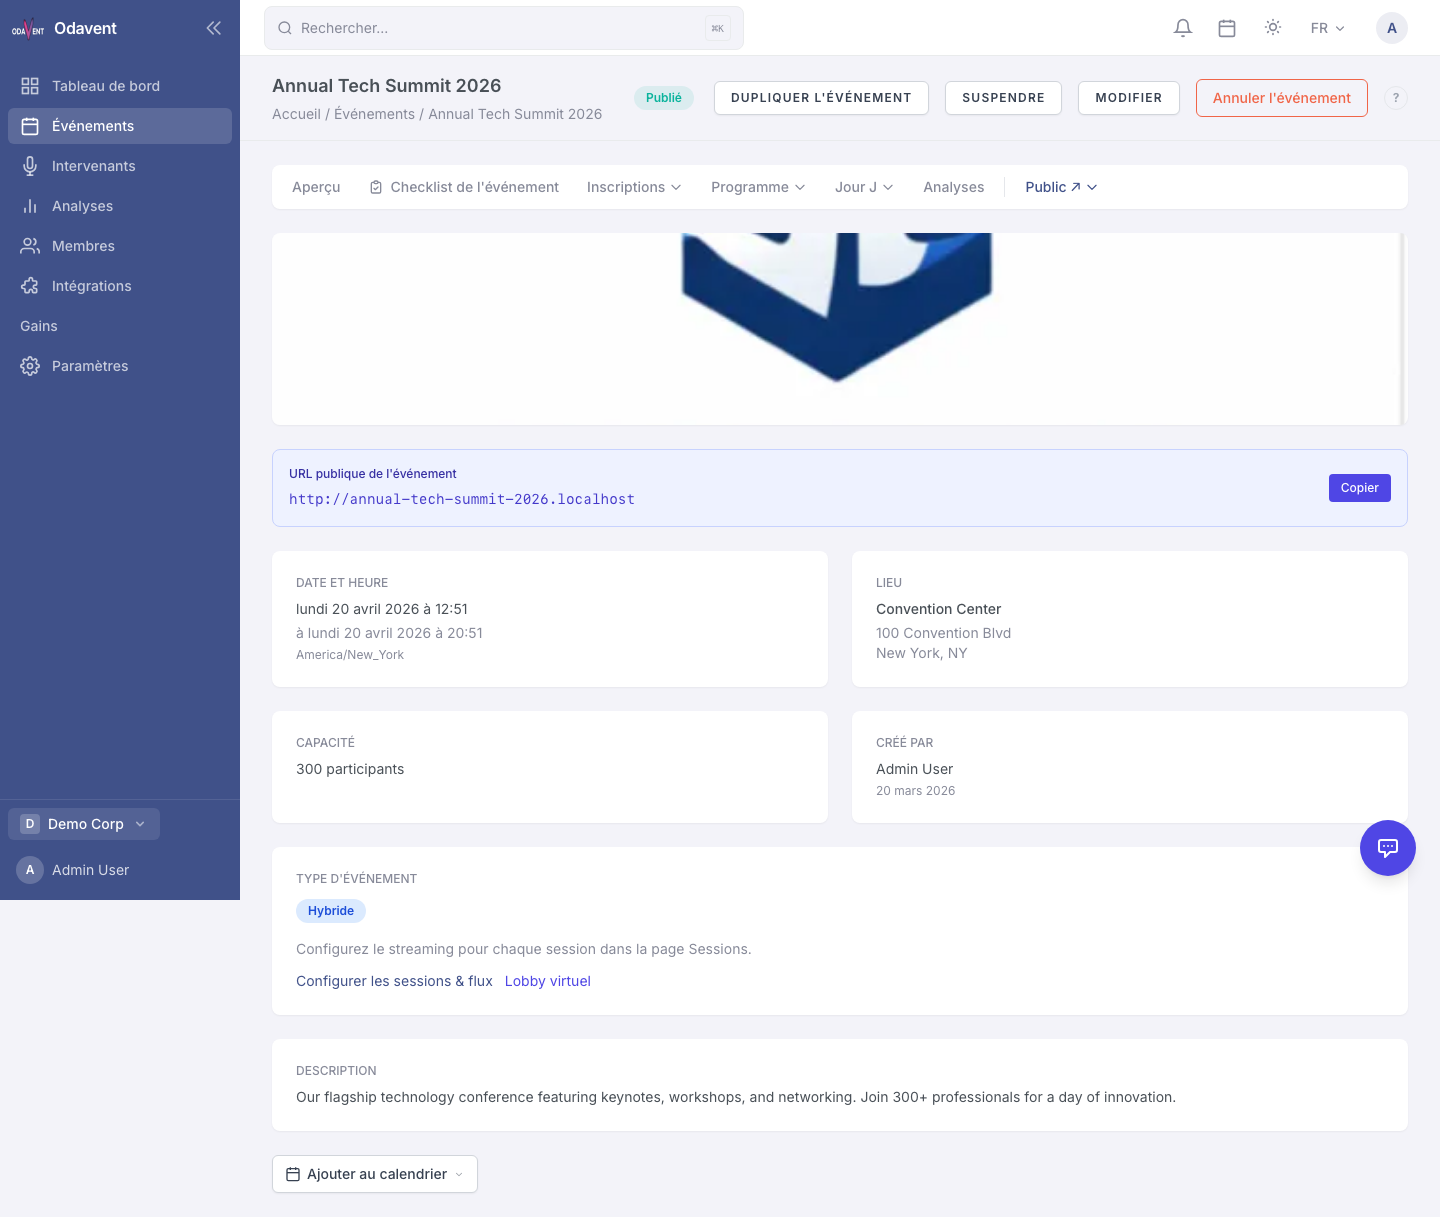Click the Convention Center venue text
1440x1217 pixels.
pos(938,609)
